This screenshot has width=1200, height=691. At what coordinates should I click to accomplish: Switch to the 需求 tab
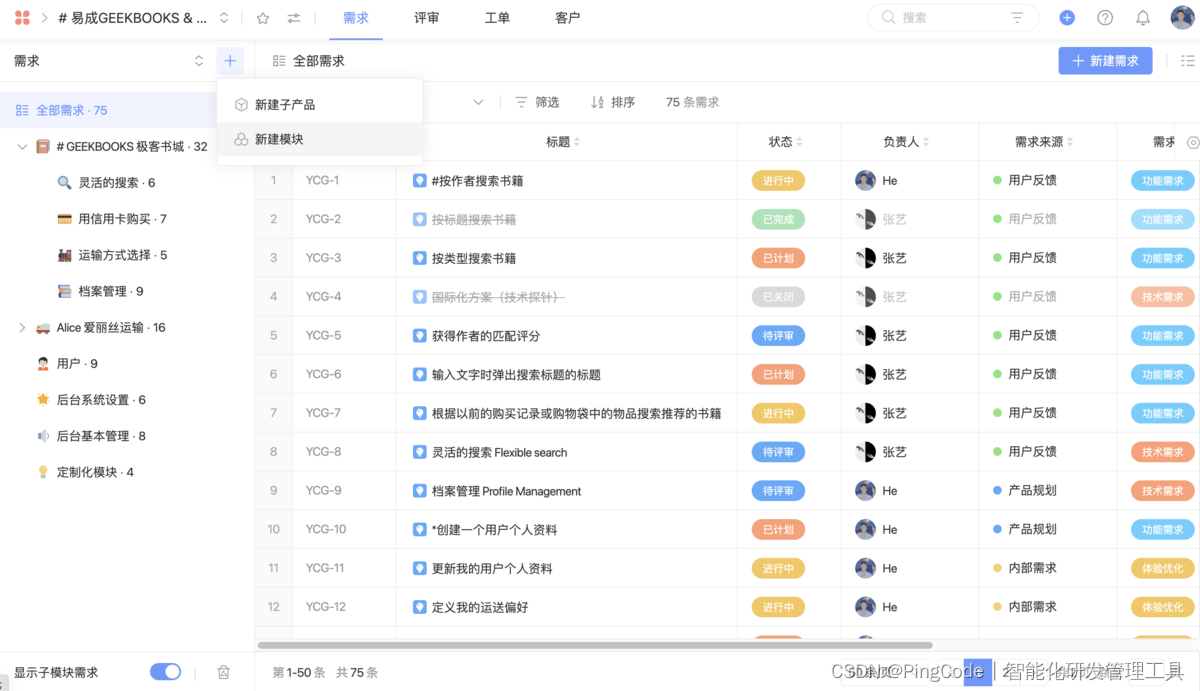(356, 18)
